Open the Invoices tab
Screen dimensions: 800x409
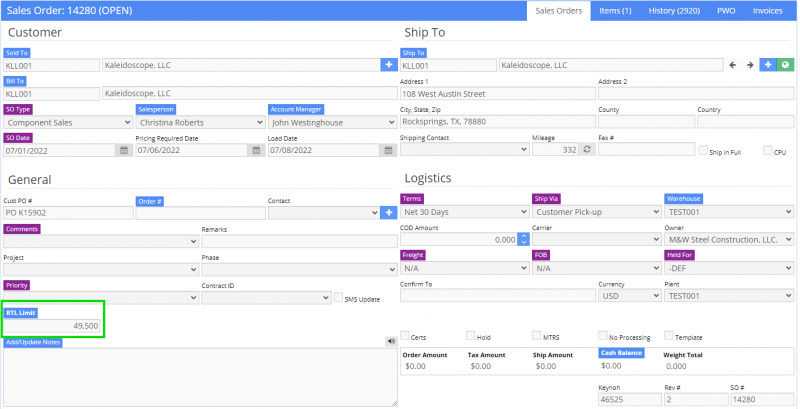(x=768, y=11)
